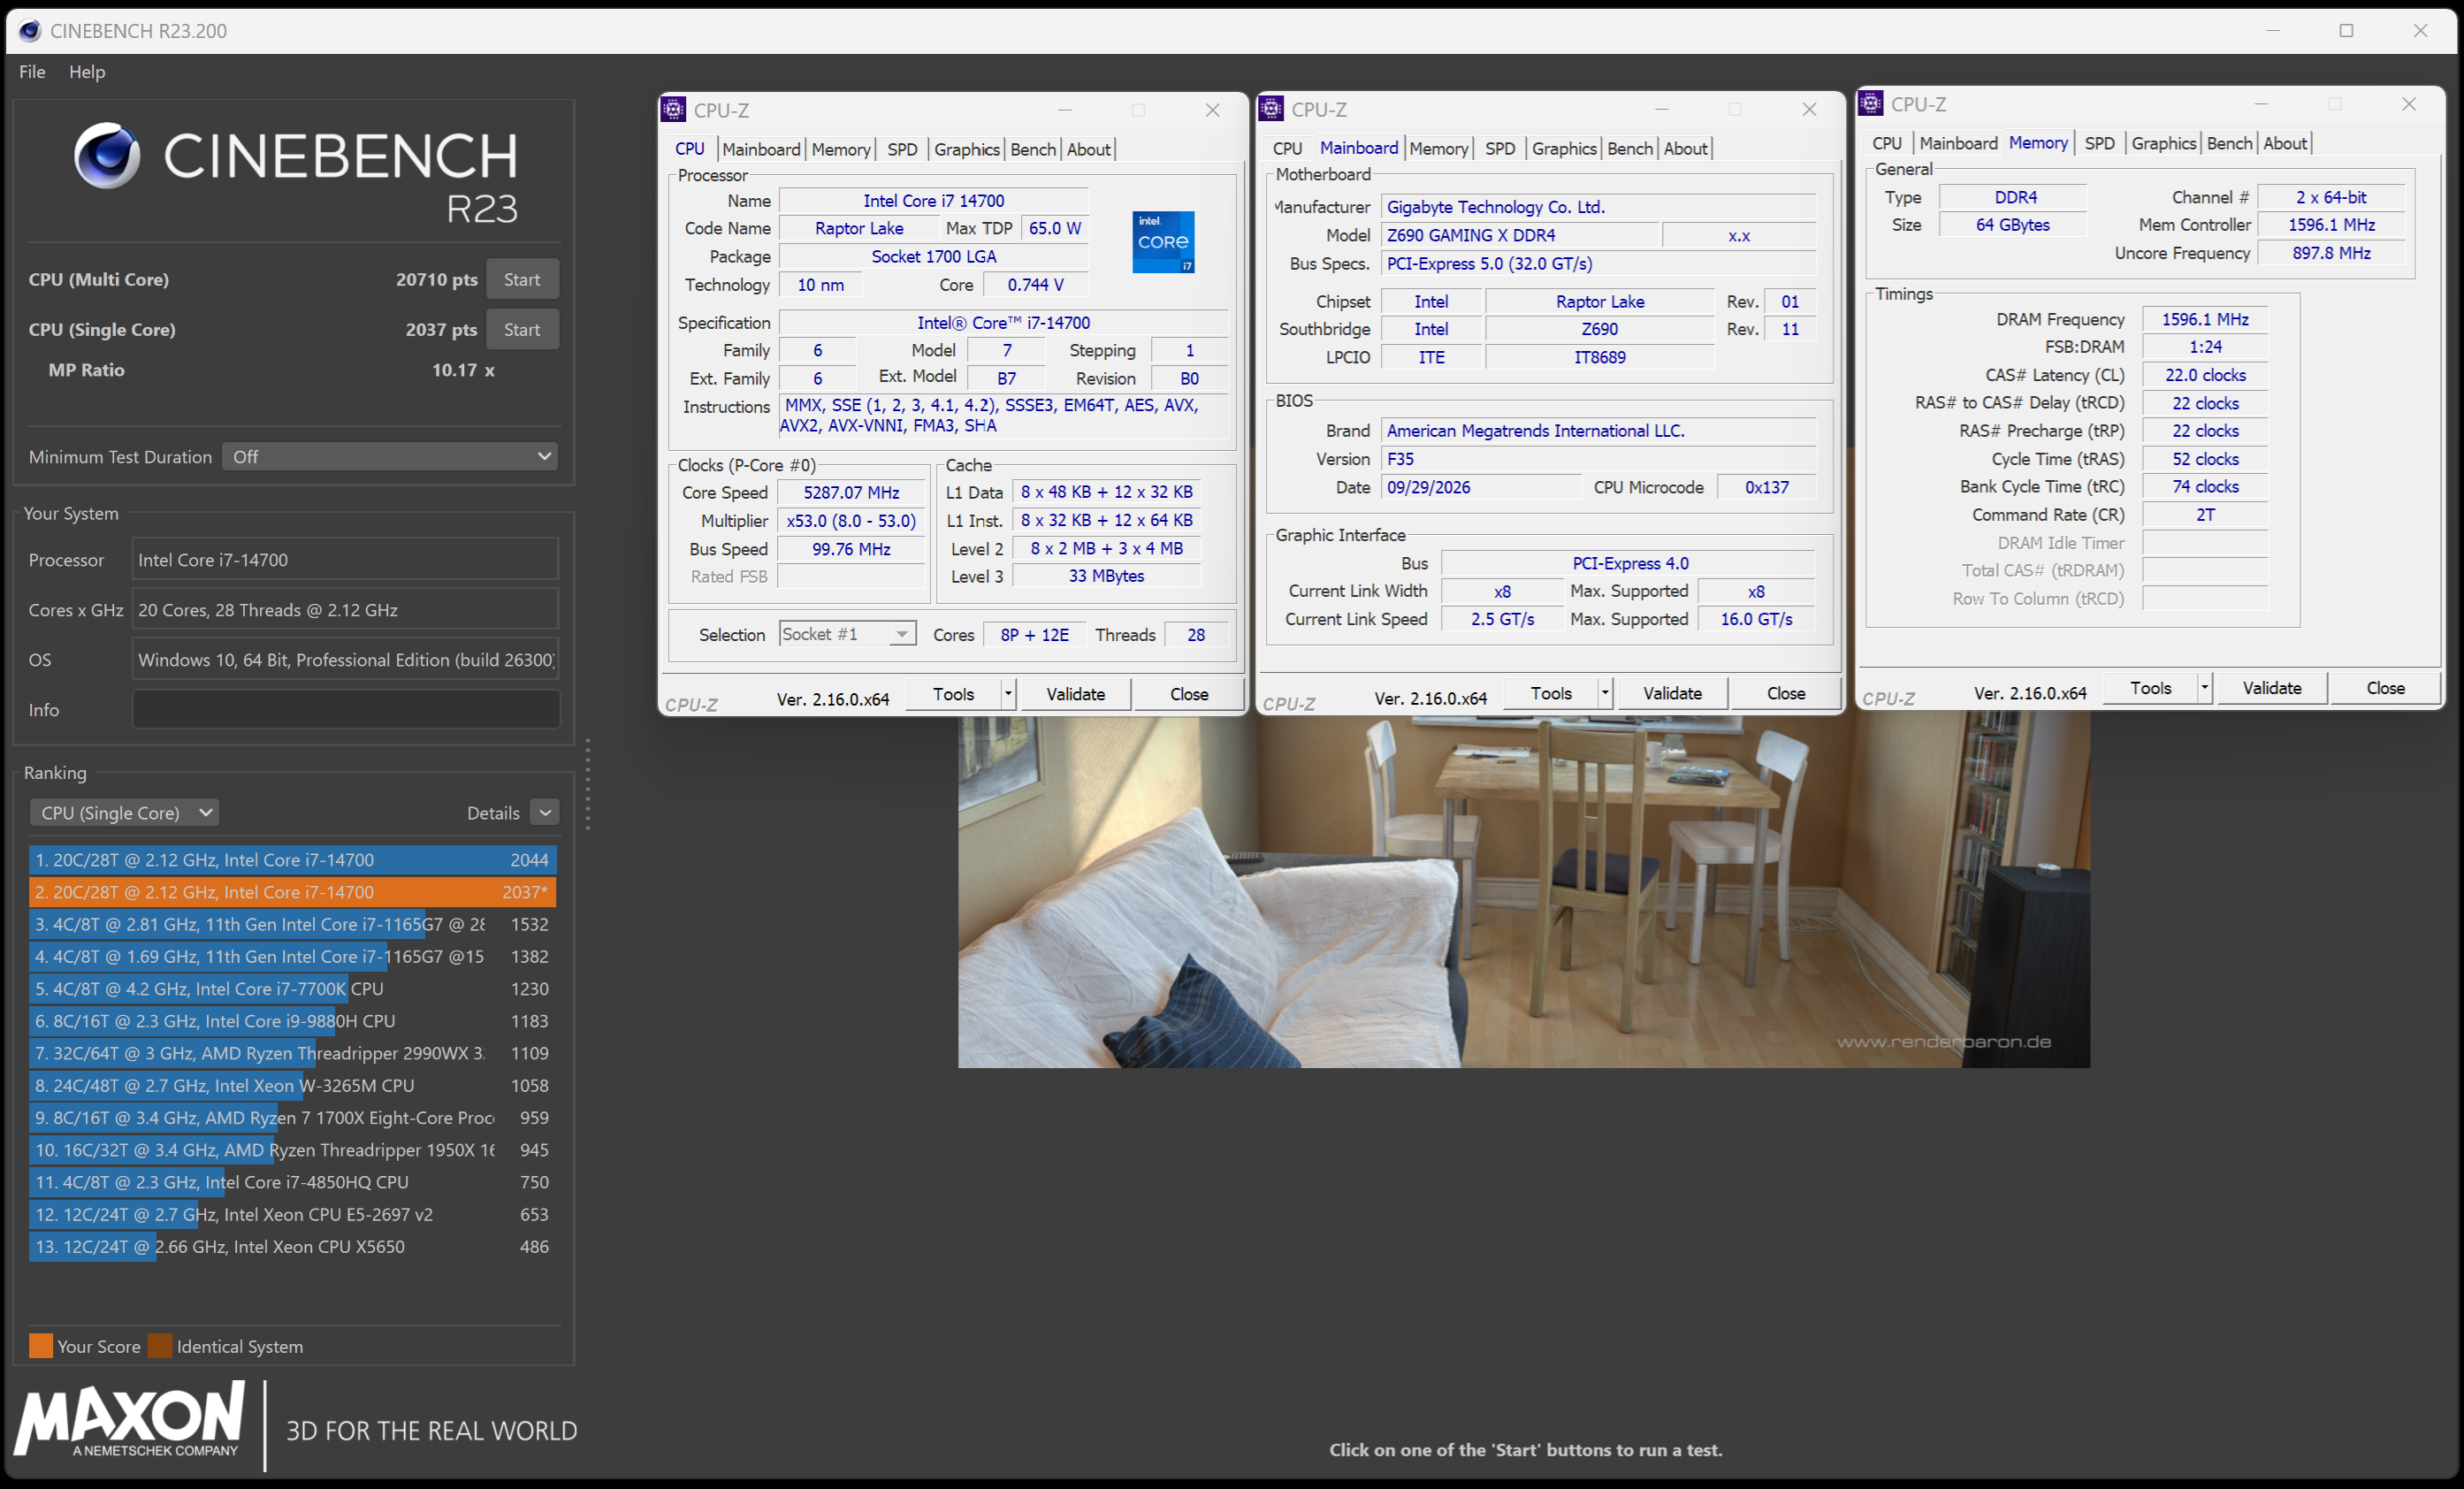Open the Help menu
Screen dimensions: 2464x1489
point(87,71)
